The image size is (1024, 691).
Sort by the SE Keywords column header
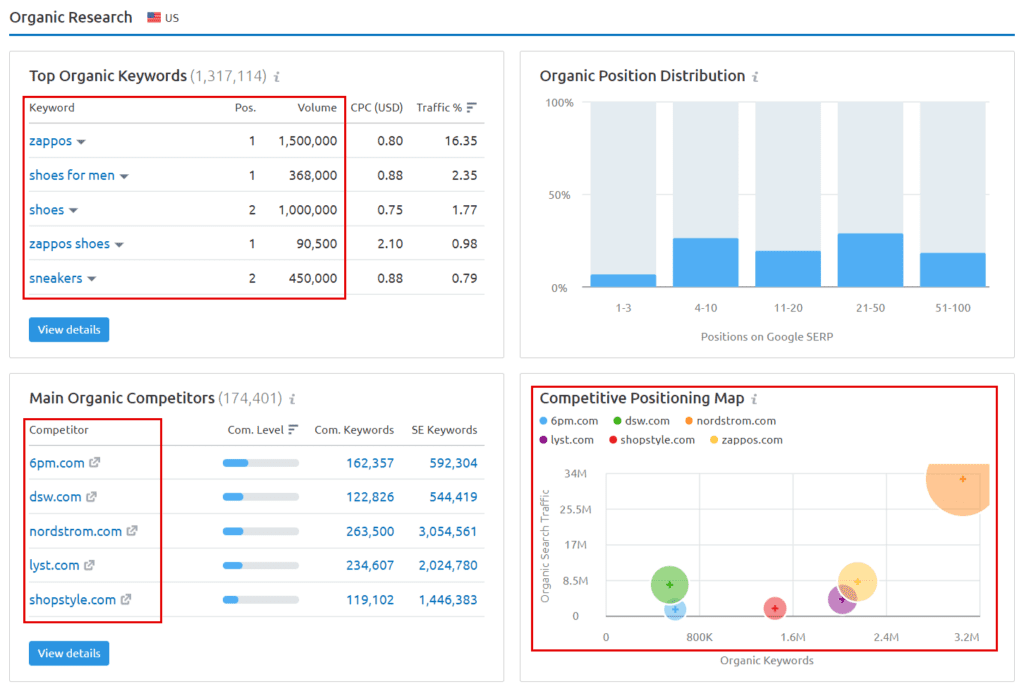(x=444, y=430)
